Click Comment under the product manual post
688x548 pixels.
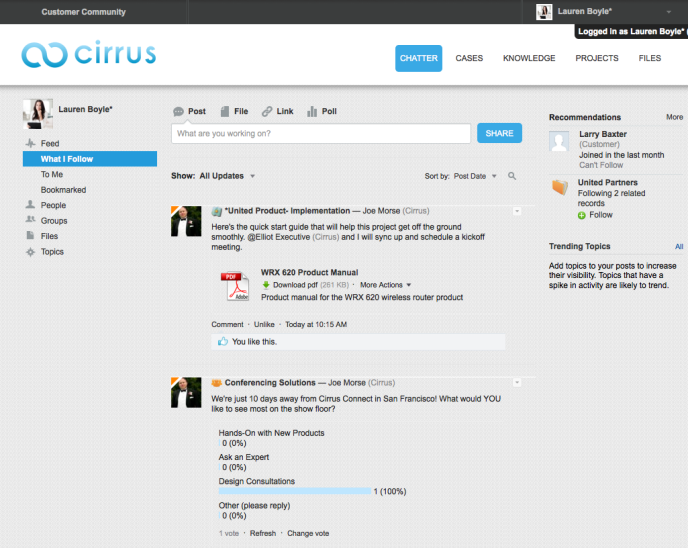point(227,324)
